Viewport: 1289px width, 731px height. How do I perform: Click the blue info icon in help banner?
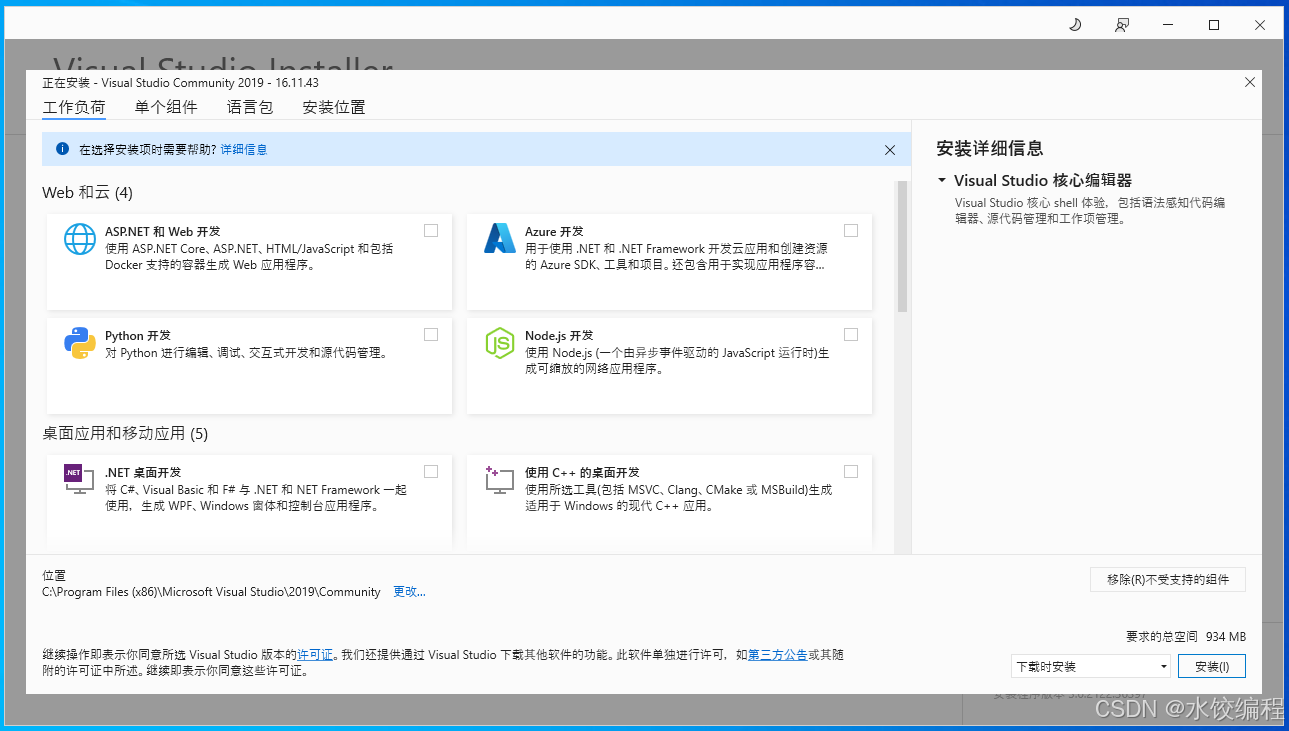pos(62,149)
